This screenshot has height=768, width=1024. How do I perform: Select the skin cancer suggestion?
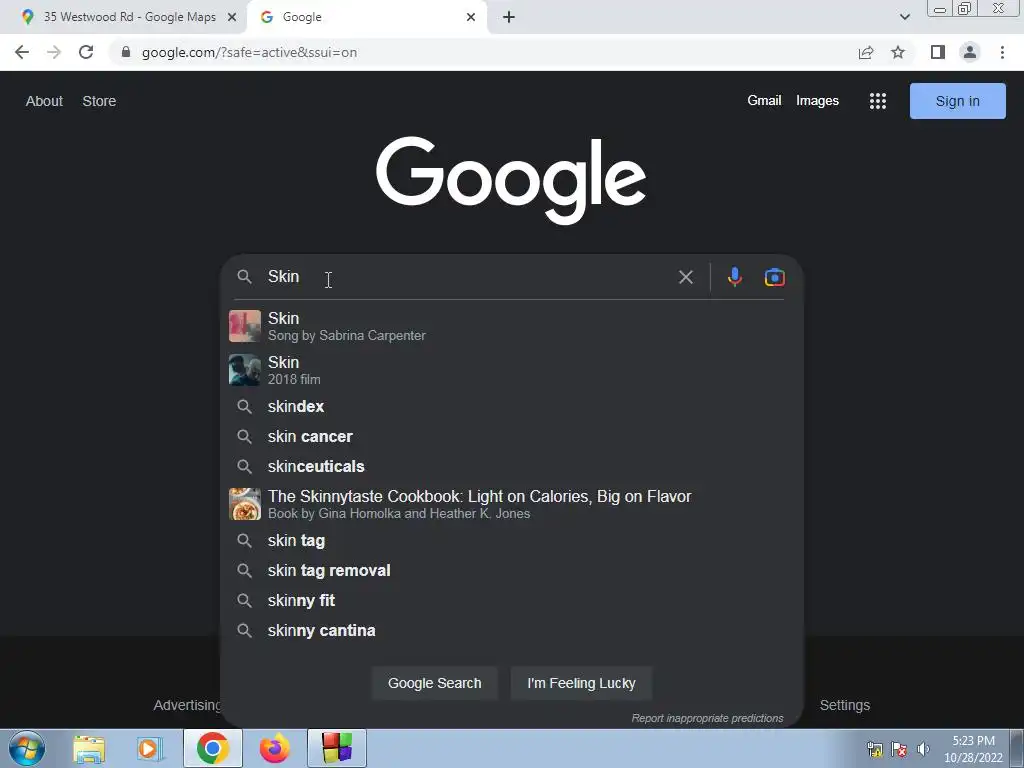point(511,436)
